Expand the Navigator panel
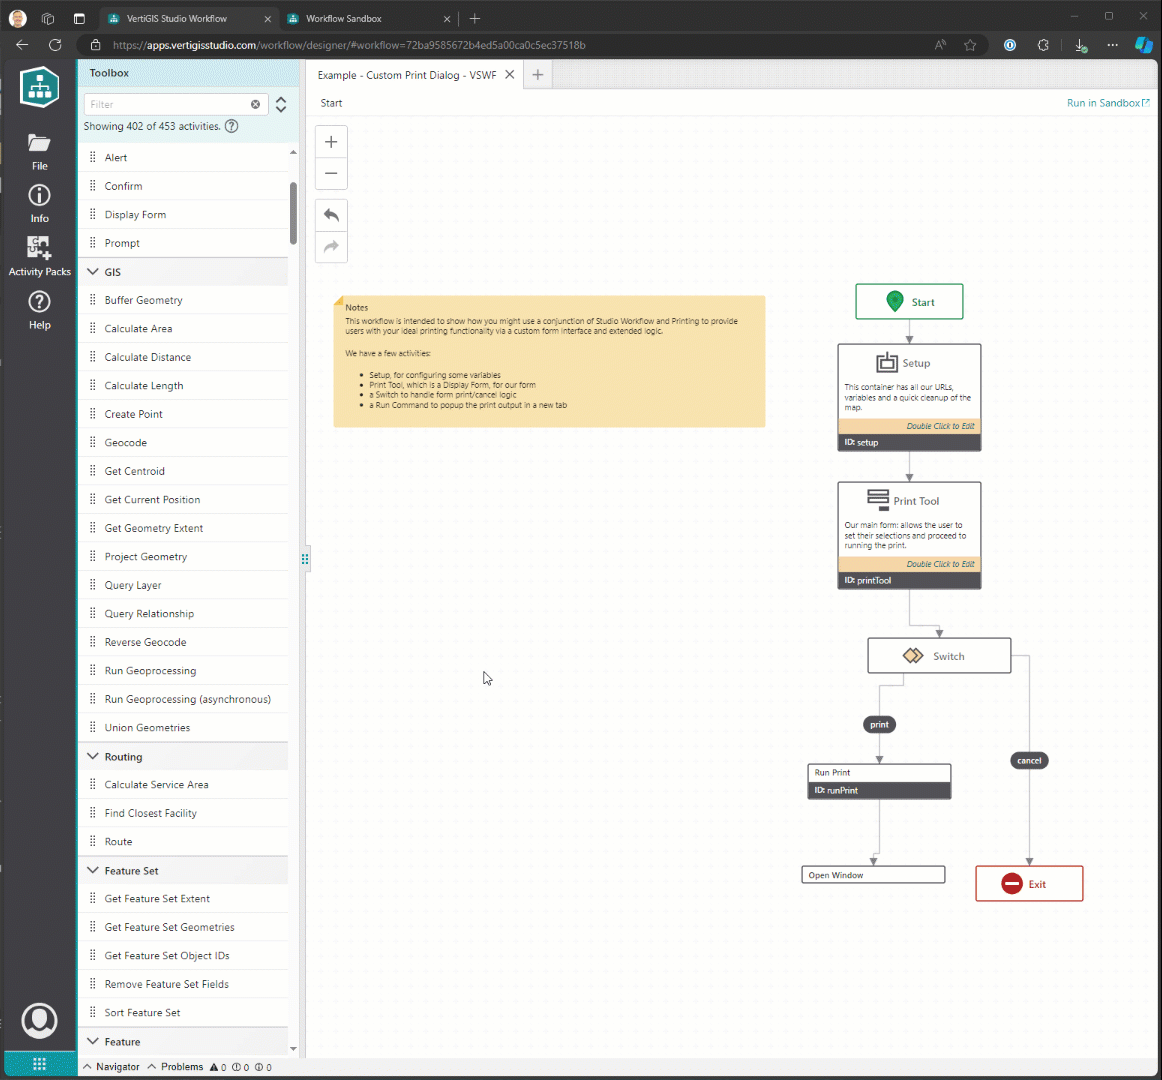This screenshot has width=1162, height=1080. 111,1067
